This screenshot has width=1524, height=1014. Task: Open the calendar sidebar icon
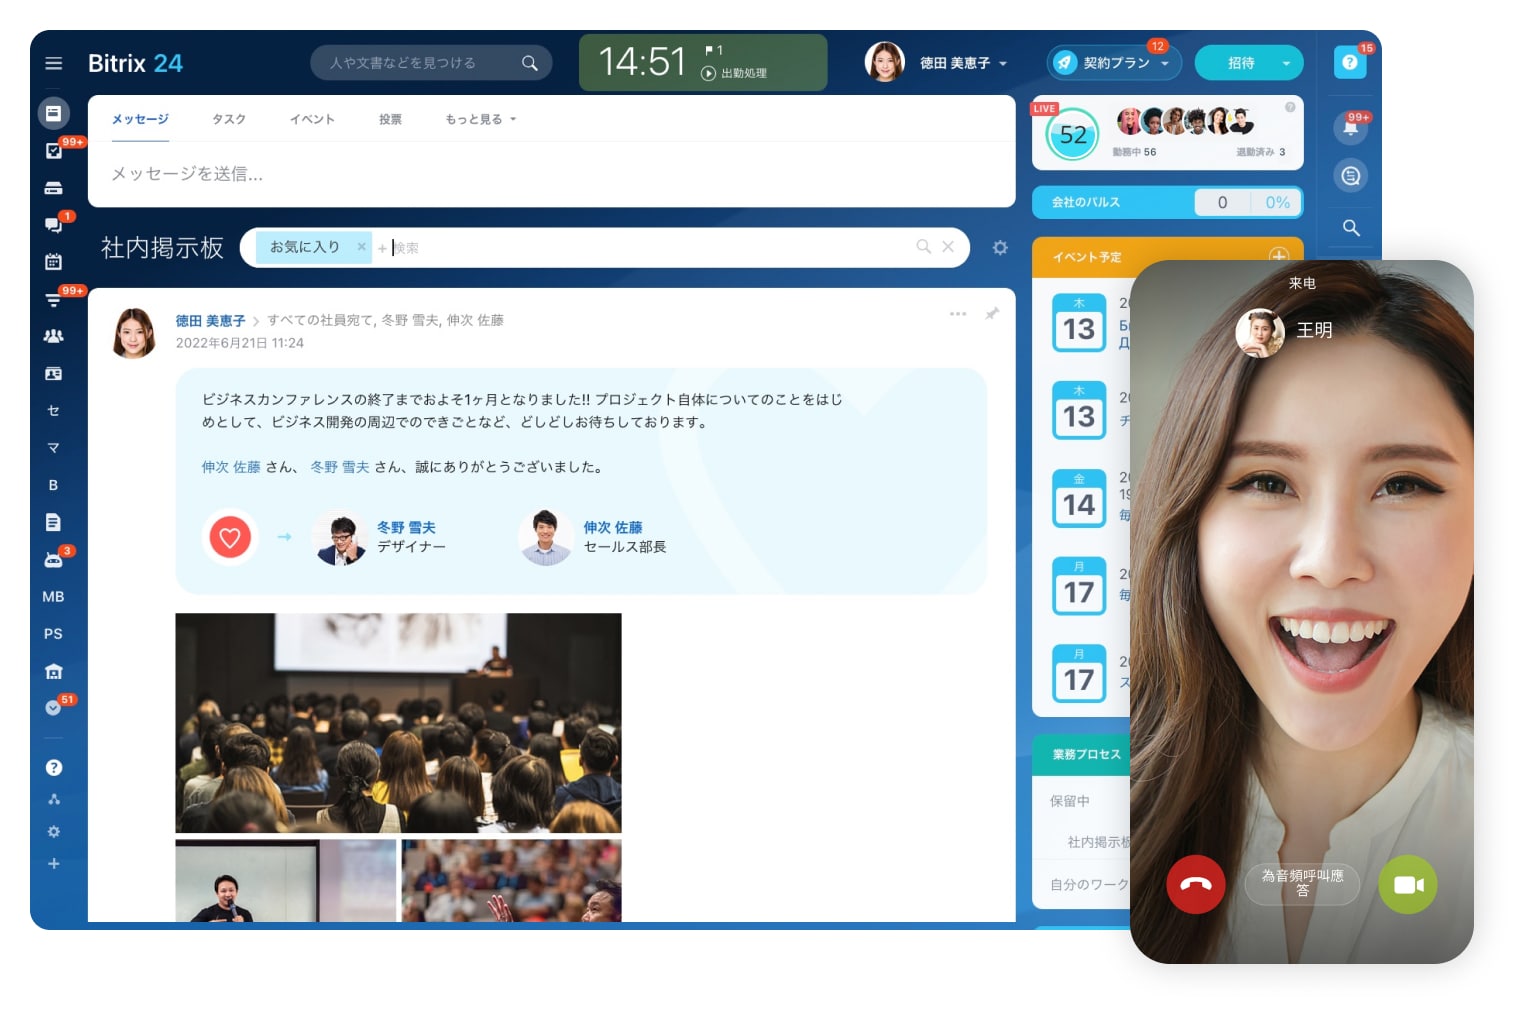point(54,262)
